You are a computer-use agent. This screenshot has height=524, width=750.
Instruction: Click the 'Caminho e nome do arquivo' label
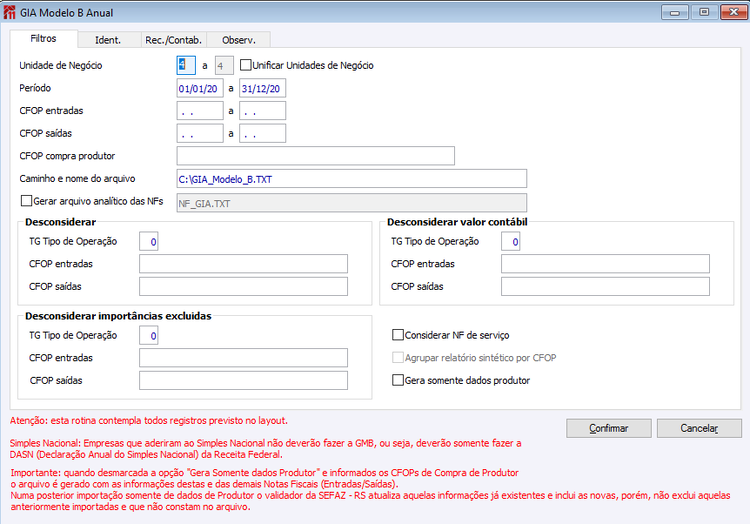[77, 179]
